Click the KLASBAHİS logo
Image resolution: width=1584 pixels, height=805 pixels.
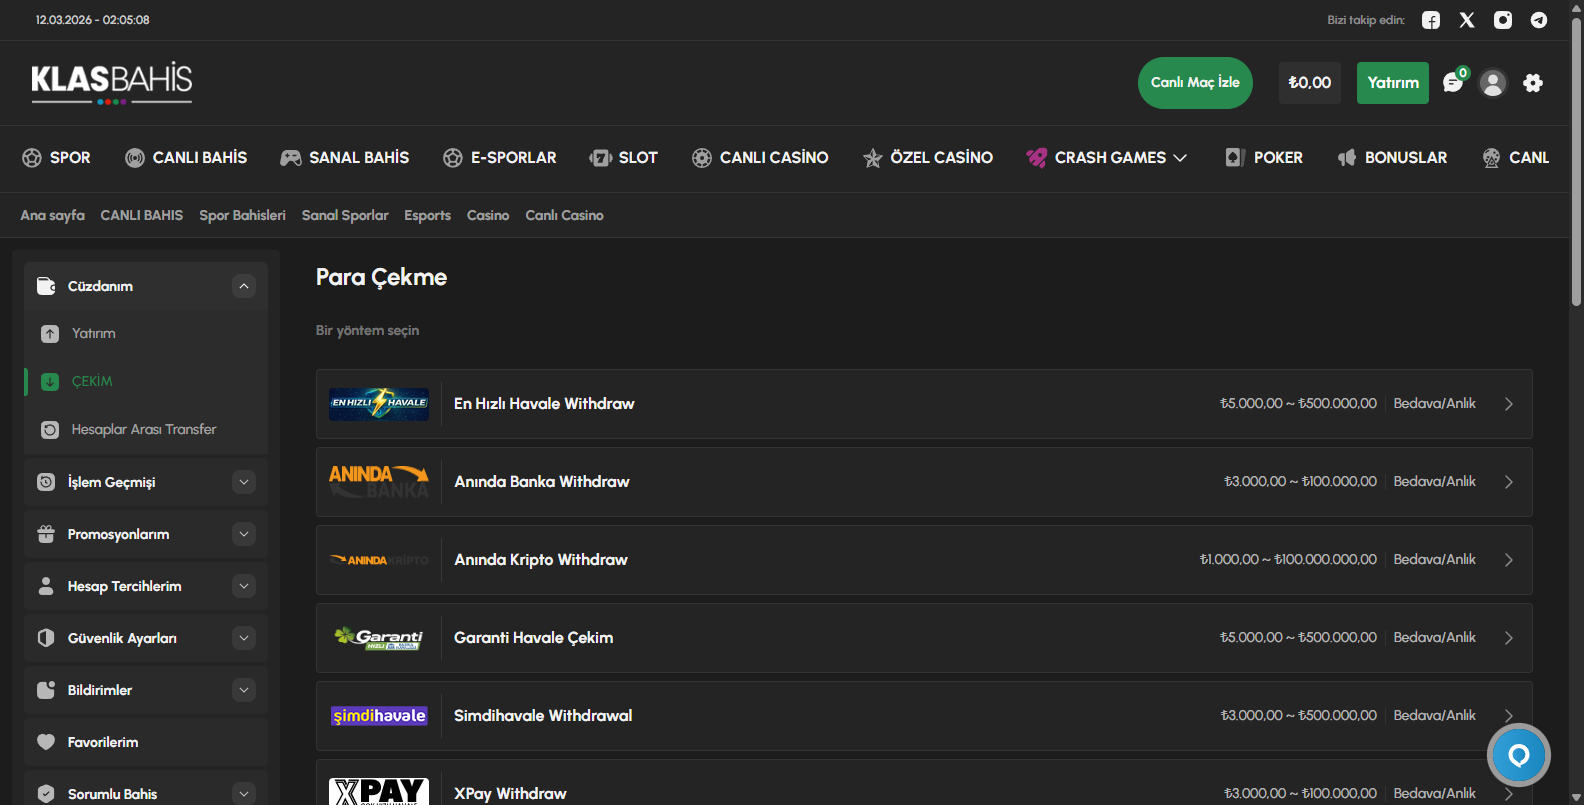(112, 83)
